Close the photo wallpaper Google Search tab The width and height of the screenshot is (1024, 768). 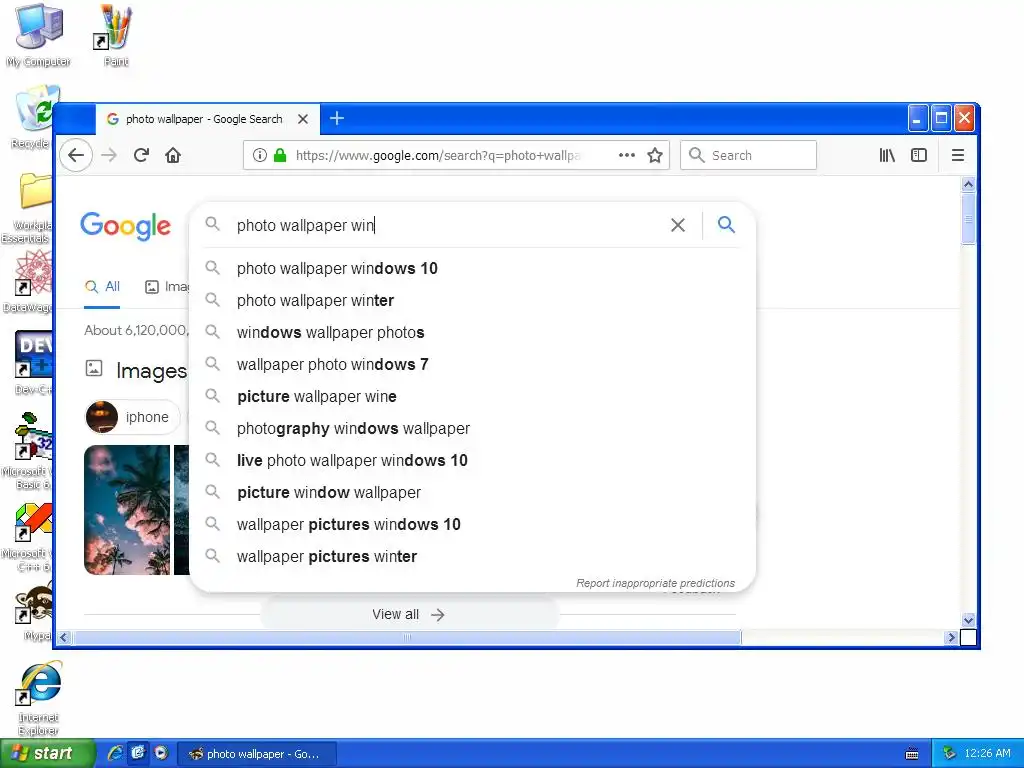click(303, 119)
